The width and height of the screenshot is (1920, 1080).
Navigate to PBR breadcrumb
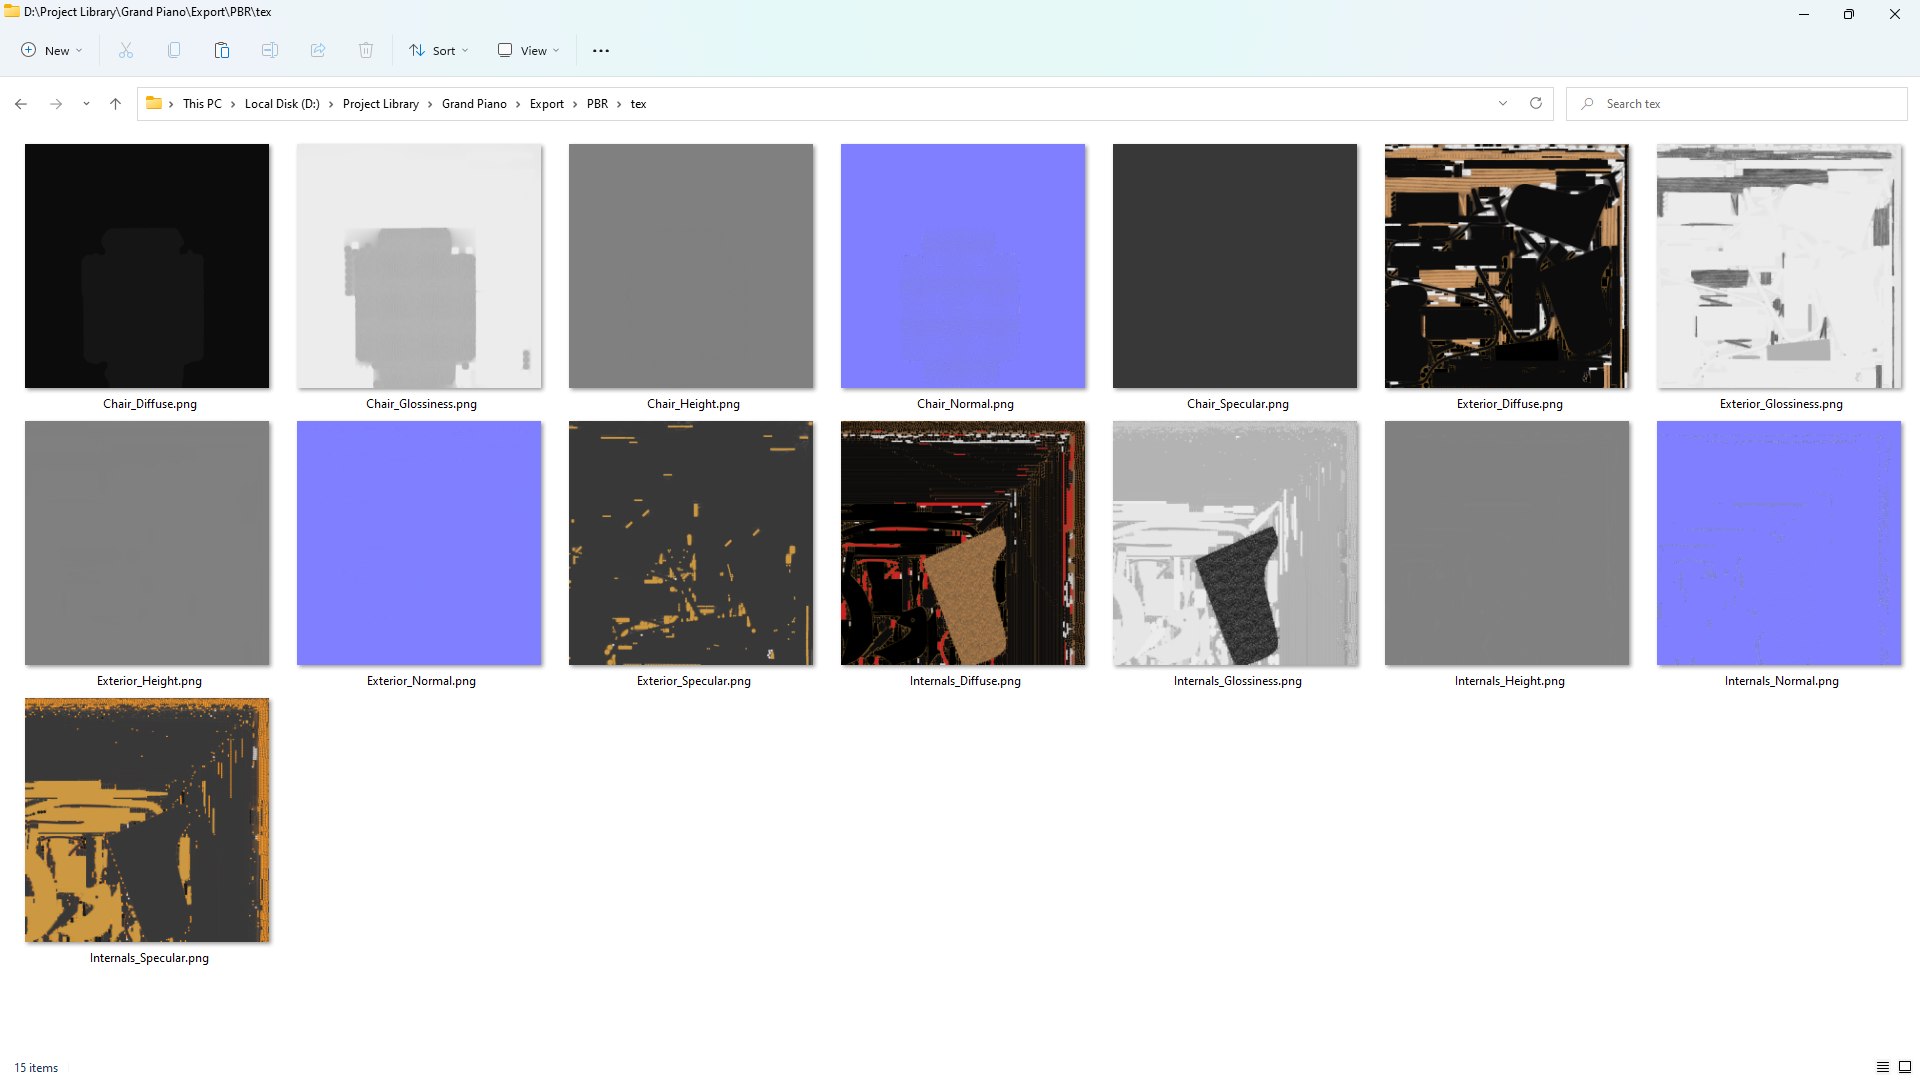click(597, 104)
